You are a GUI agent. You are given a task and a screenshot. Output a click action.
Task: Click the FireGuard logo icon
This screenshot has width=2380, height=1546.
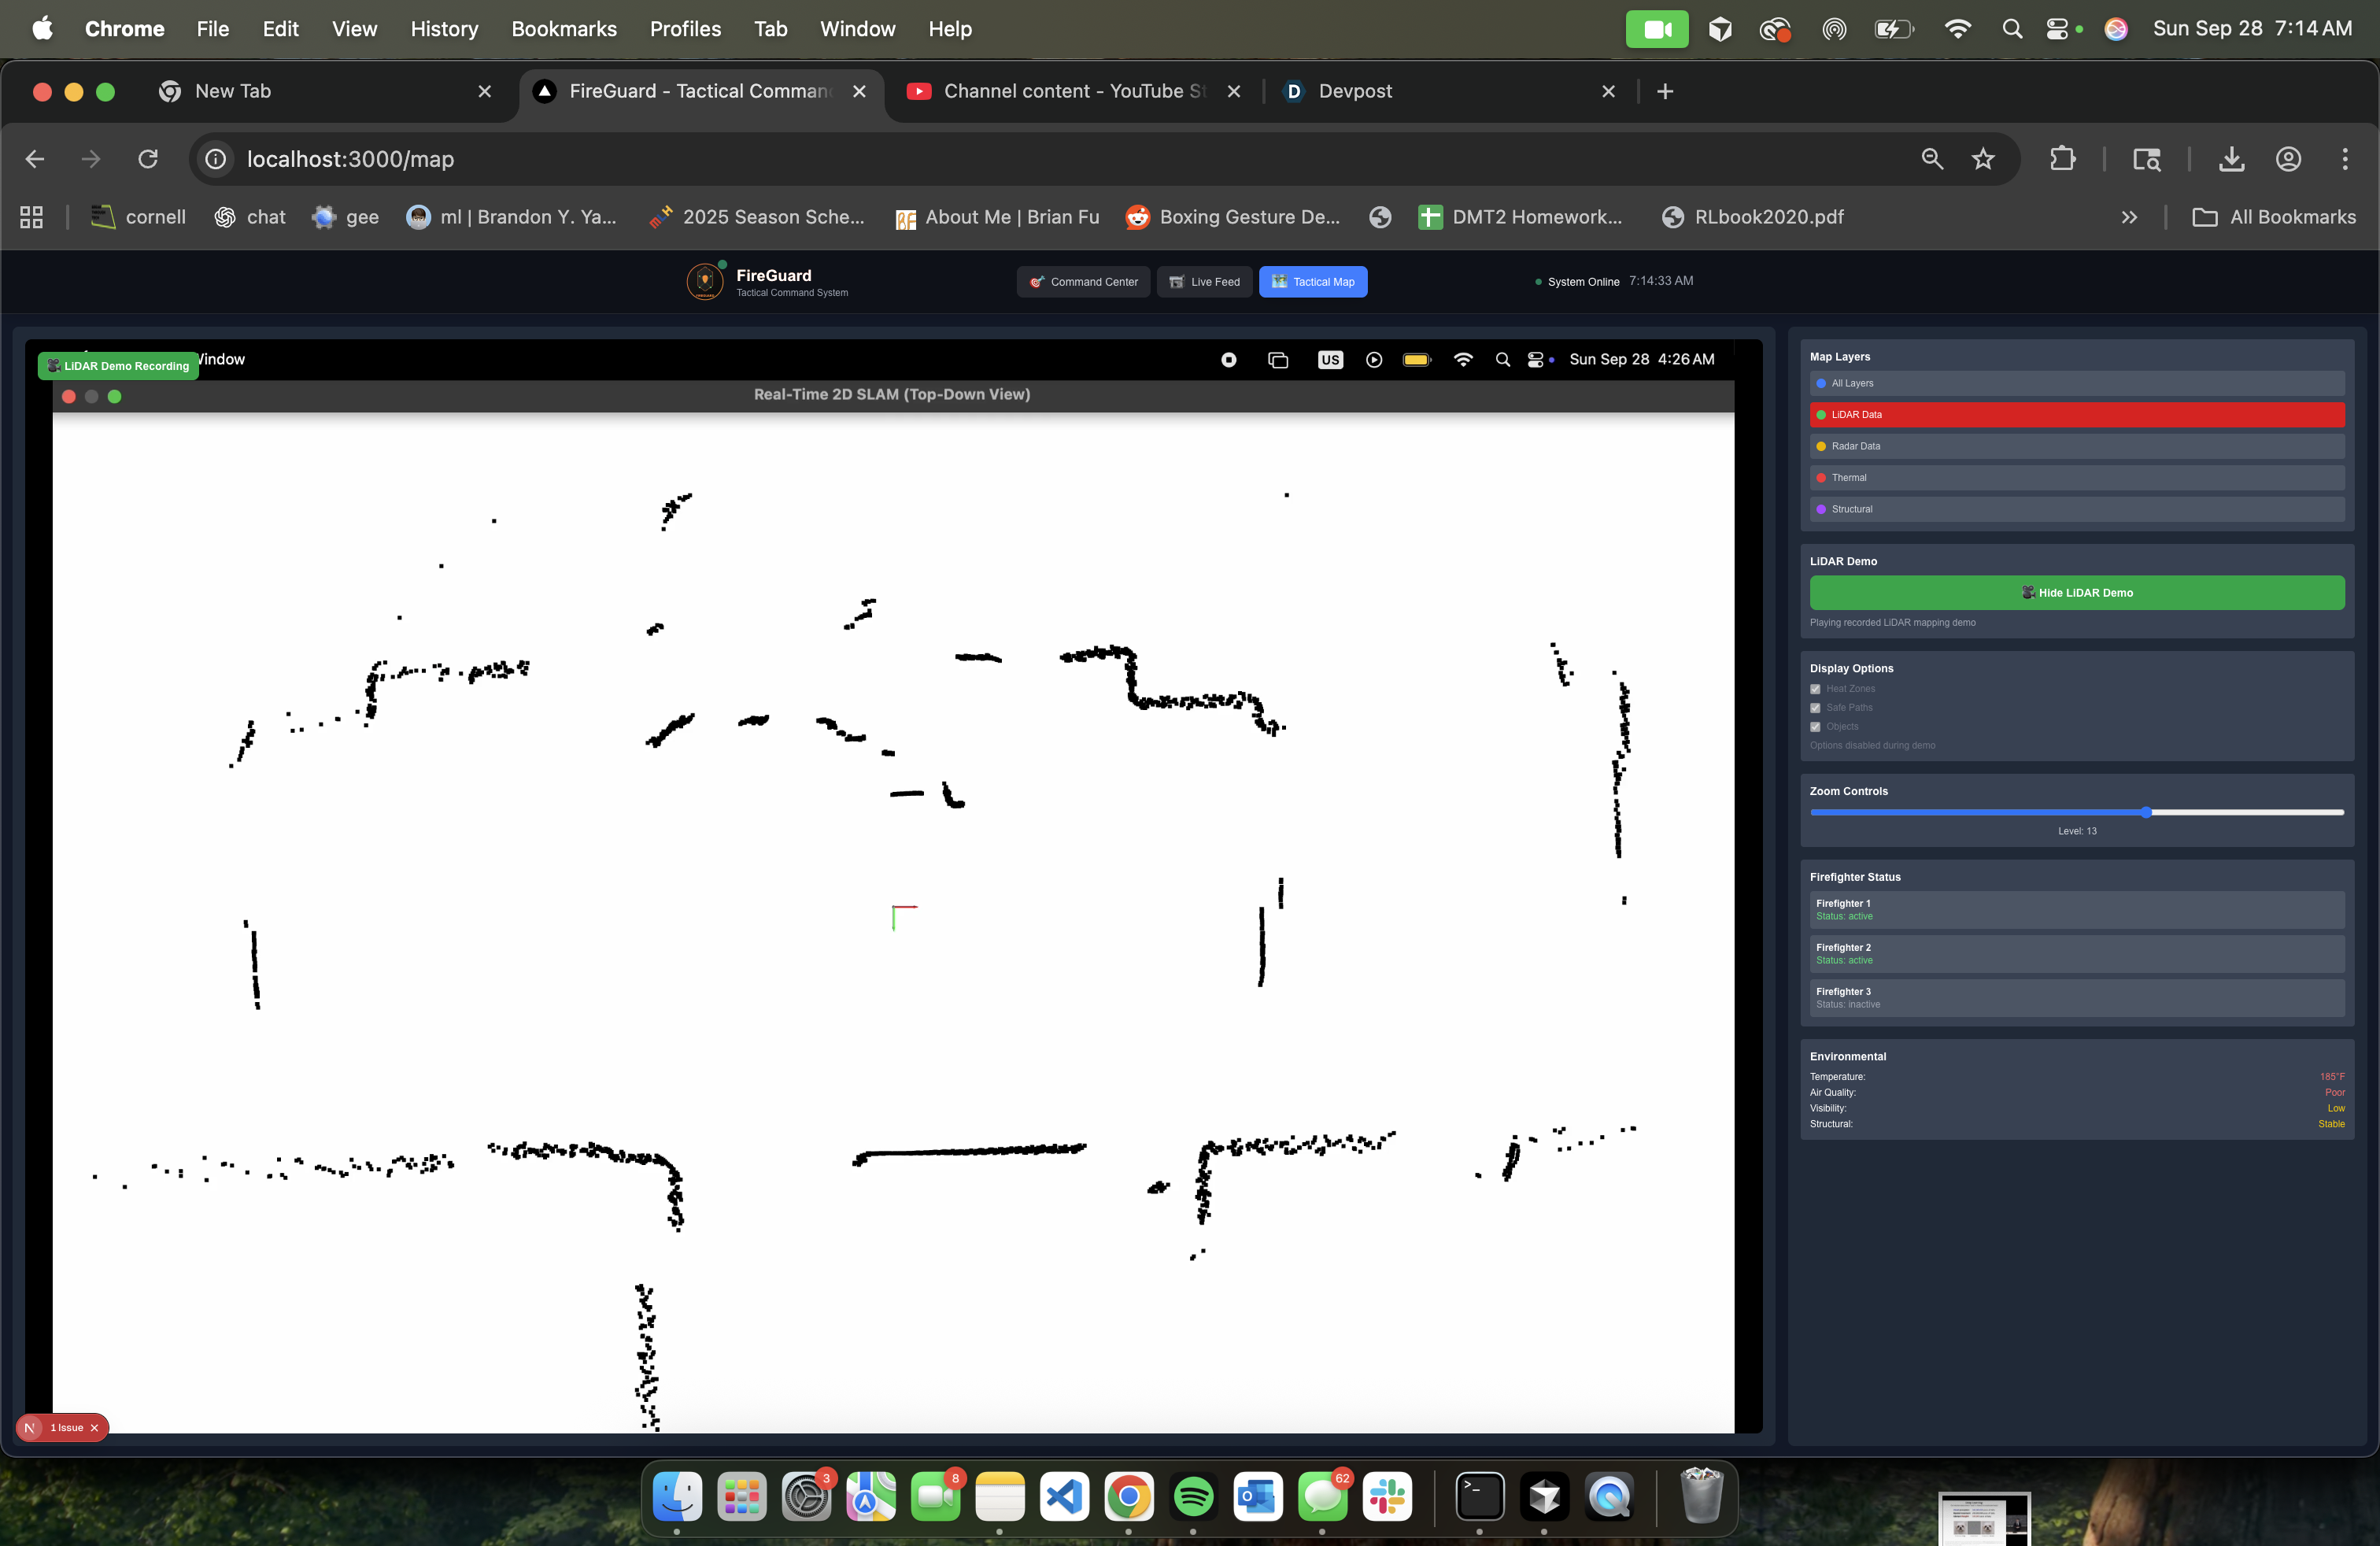[x=705, y=282]
